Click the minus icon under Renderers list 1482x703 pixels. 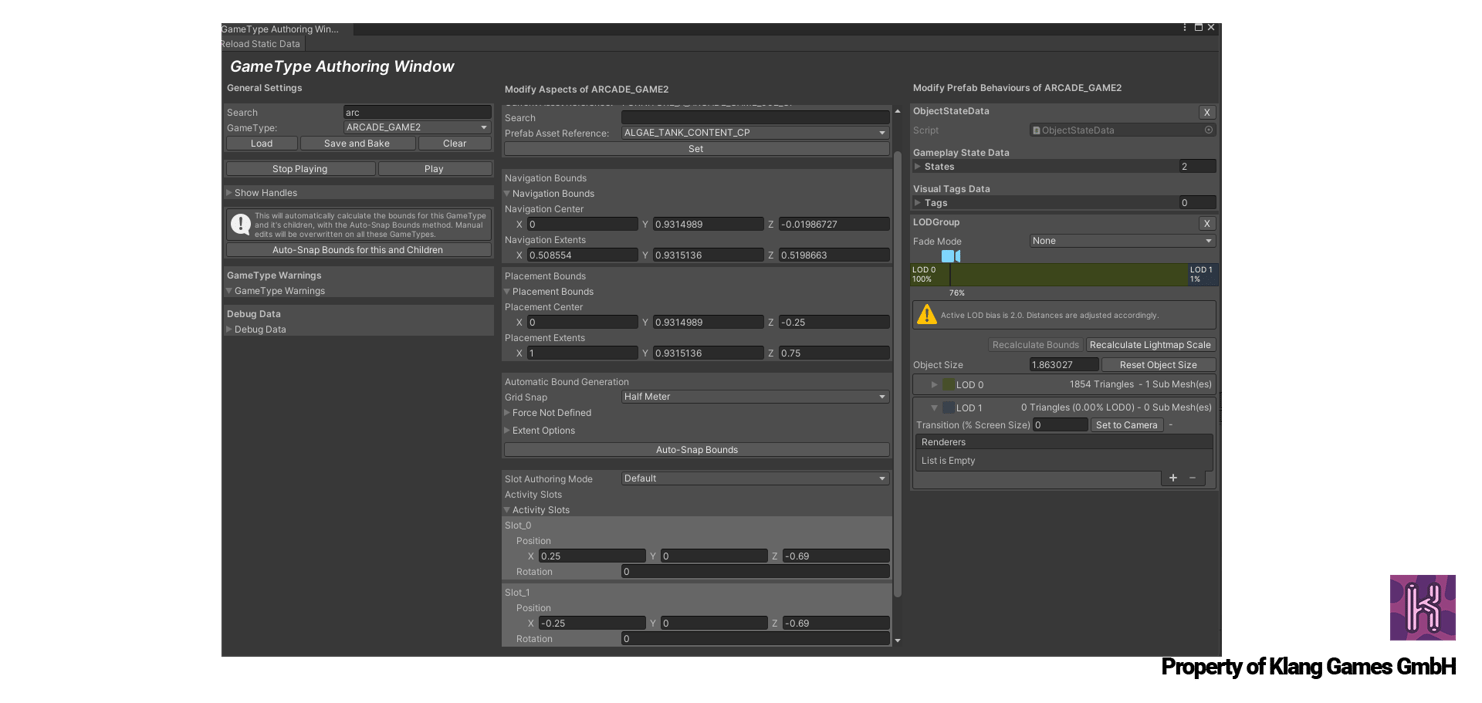pyautogui.click(x=1192, y=478)
